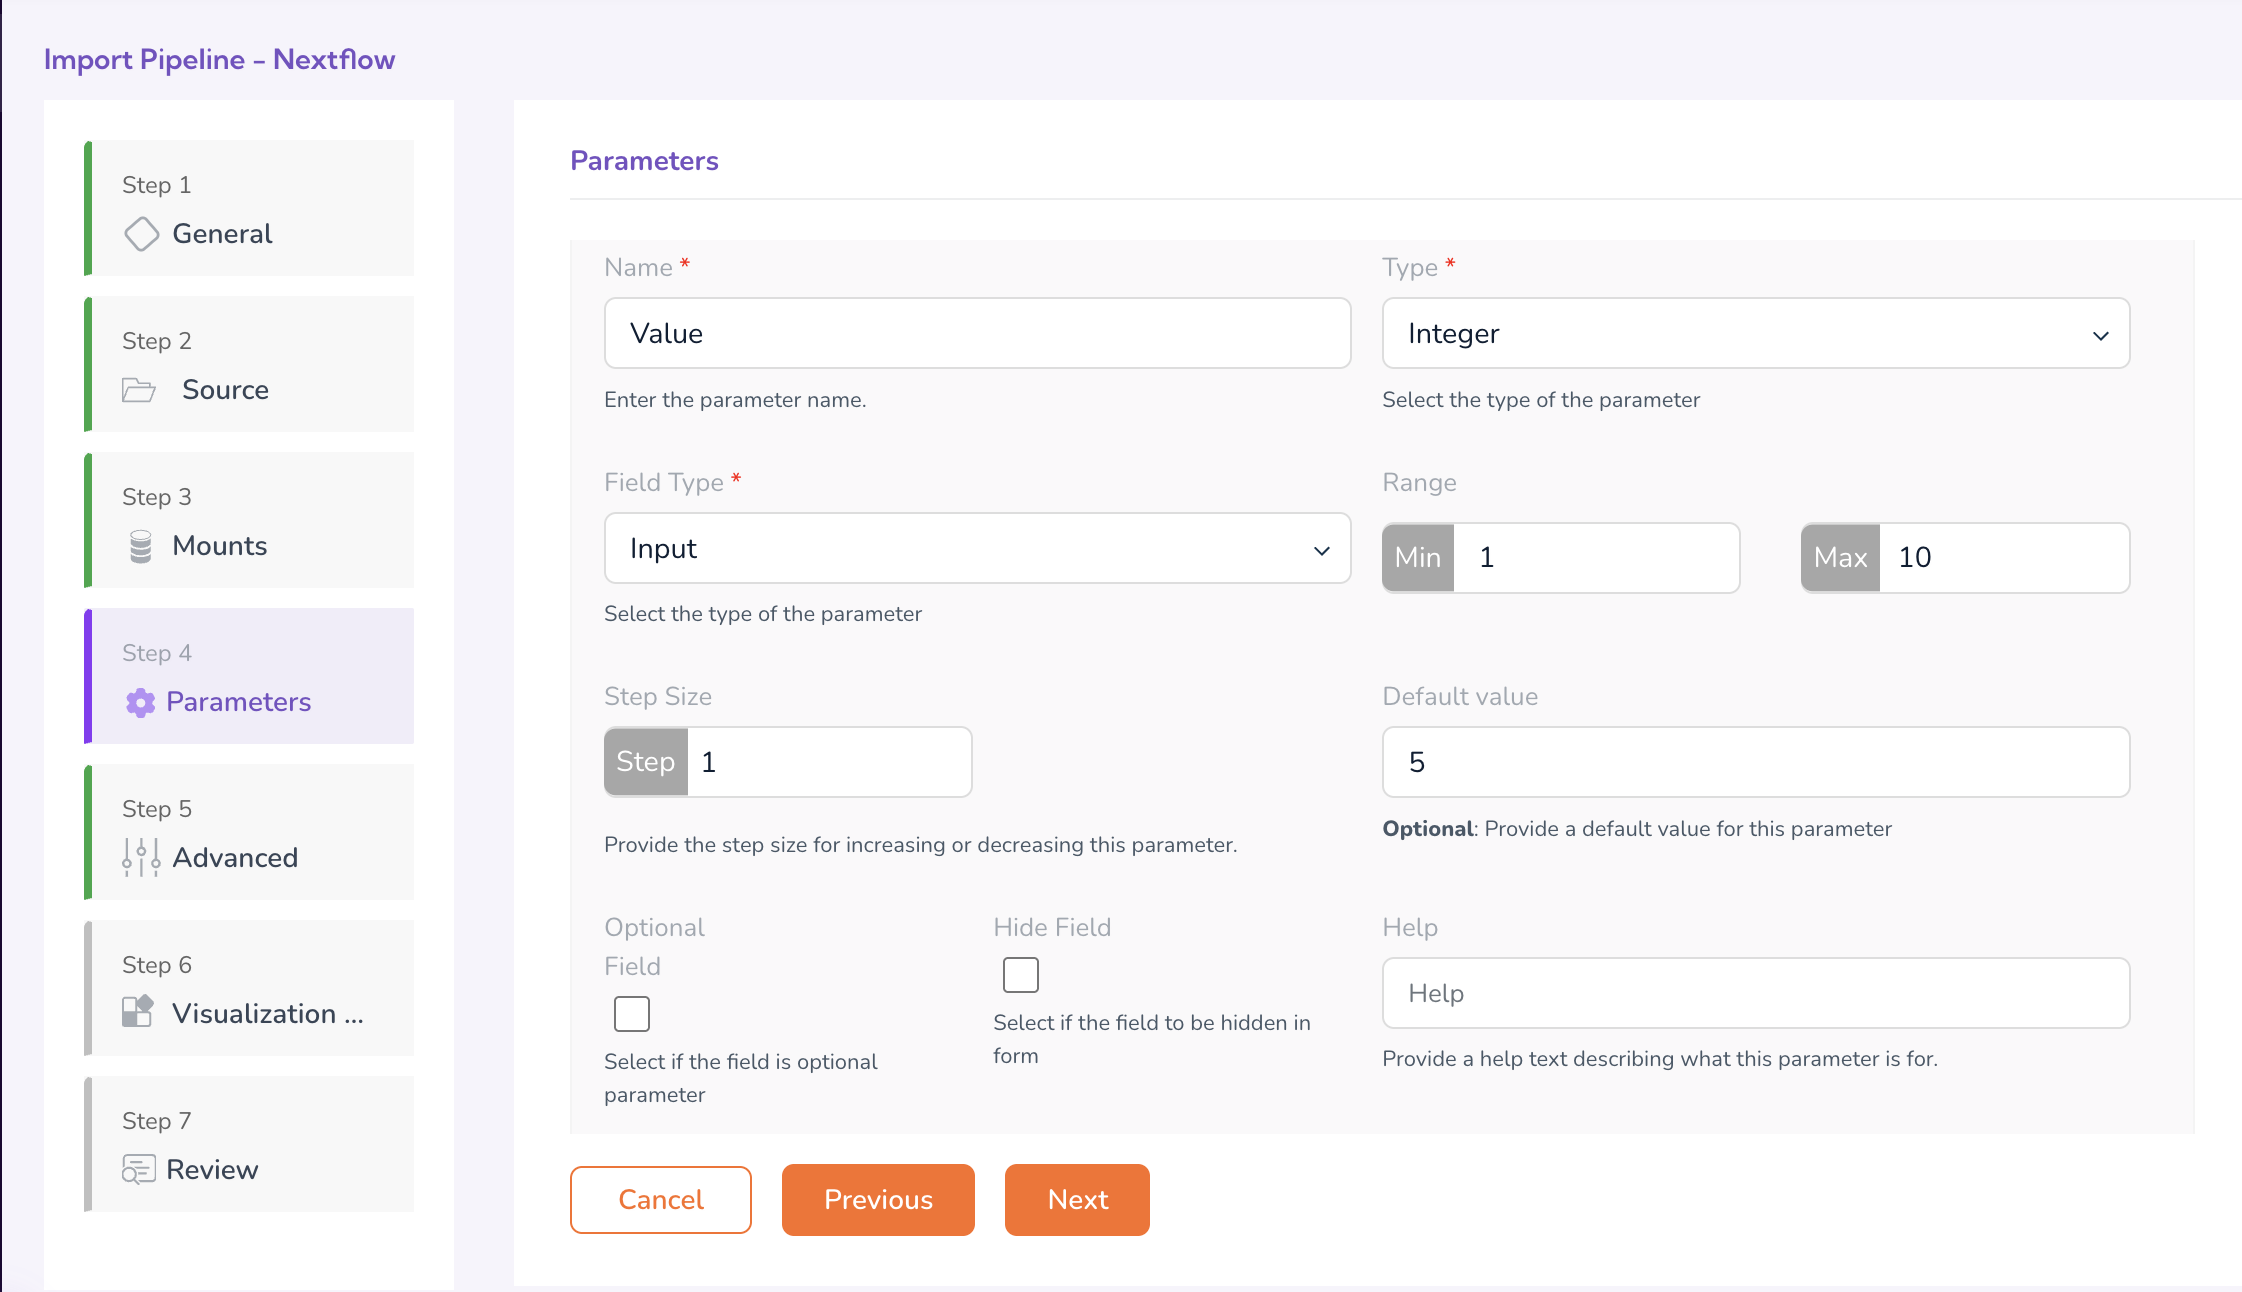
Task: Open the Type dropdown showing Integer
Action: click(1755, 334)
